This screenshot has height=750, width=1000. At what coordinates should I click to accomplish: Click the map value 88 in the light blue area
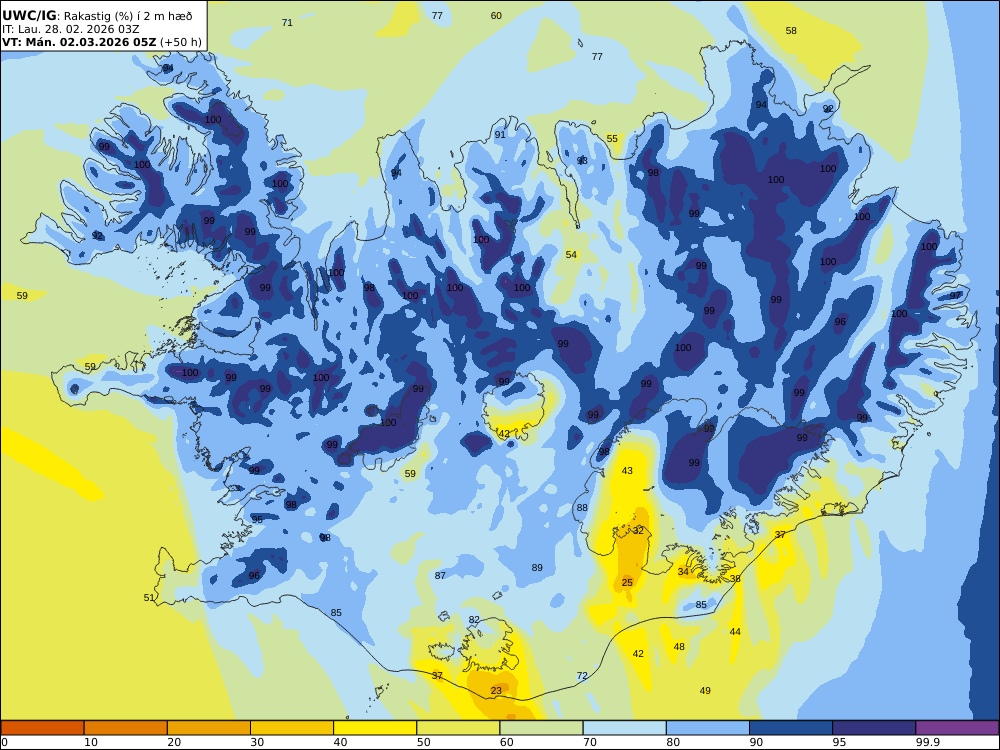point(582,508)
